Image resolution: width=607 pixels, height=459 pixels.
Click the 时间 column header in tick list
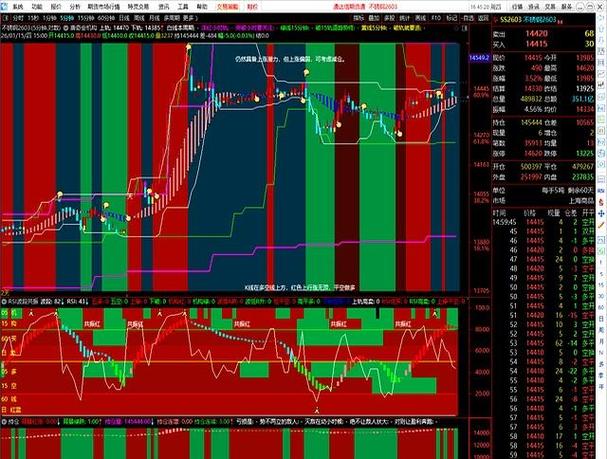[499, 213]
